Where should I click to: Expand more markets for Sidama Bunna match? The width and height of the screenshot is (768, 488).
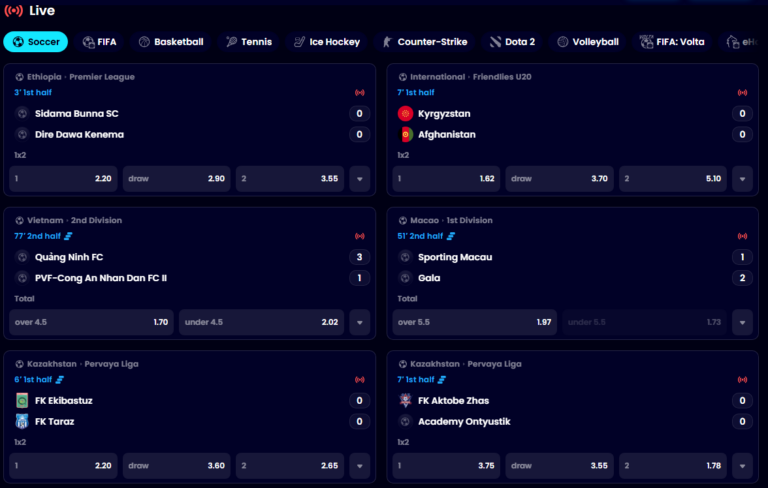click(360, 179)
